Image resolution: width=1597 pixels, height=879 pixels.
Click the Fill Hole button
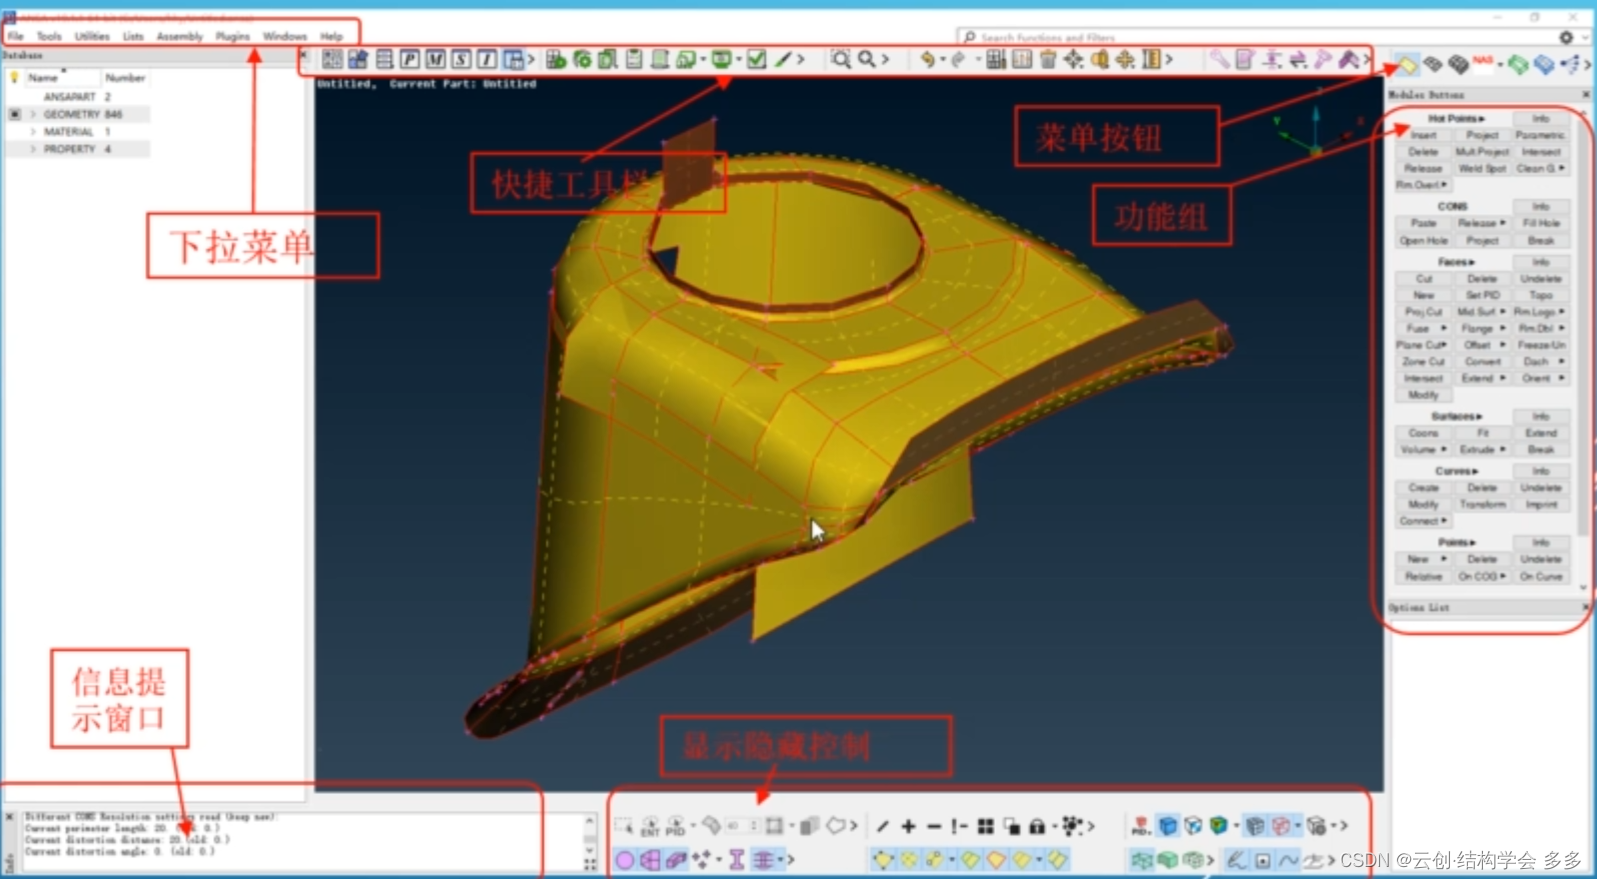tap(1541, 224)
